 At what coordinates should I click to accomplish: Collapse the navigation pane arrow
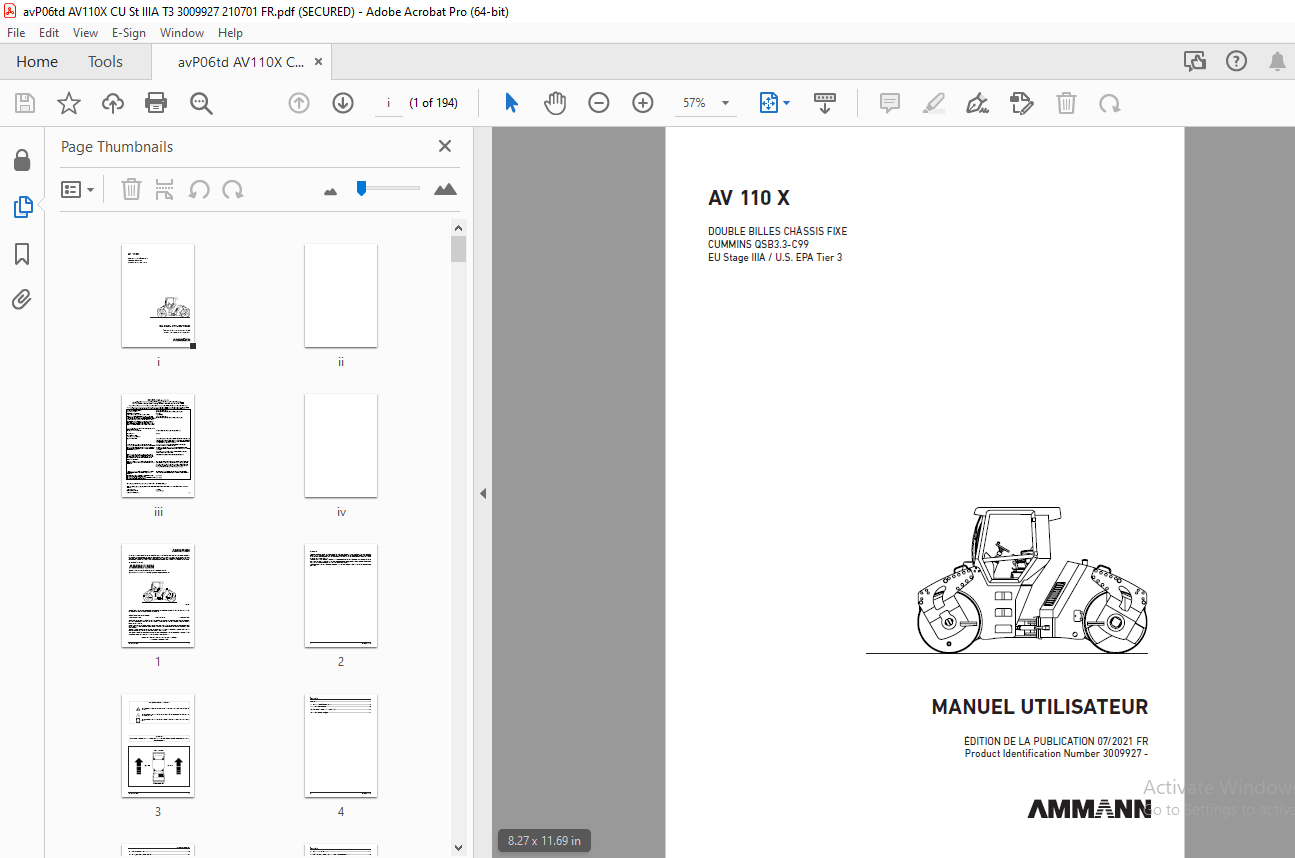click(x=483, y=493)
